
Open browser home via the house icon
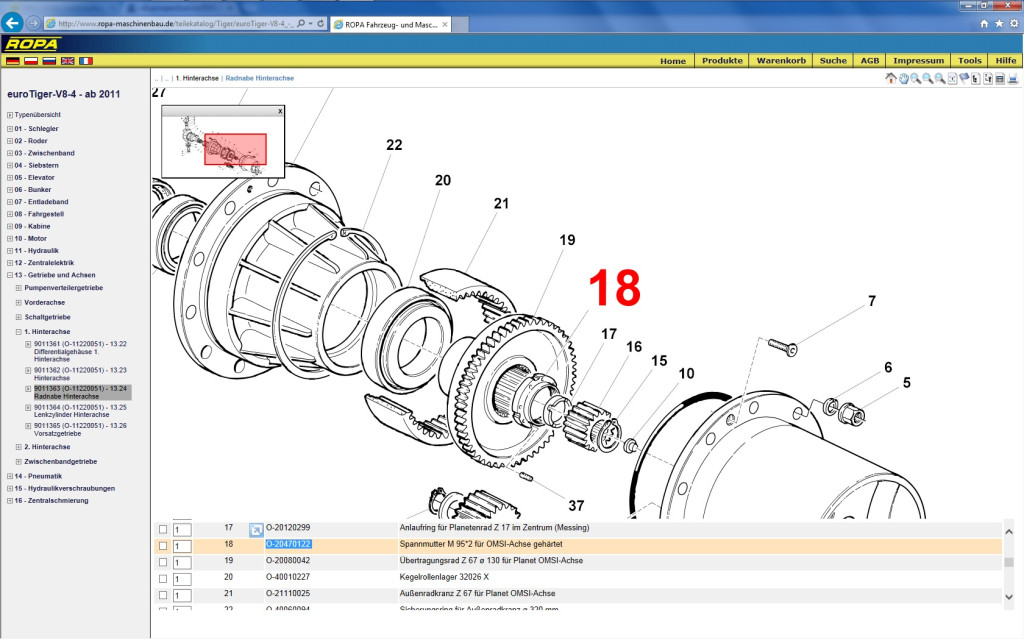984,24
